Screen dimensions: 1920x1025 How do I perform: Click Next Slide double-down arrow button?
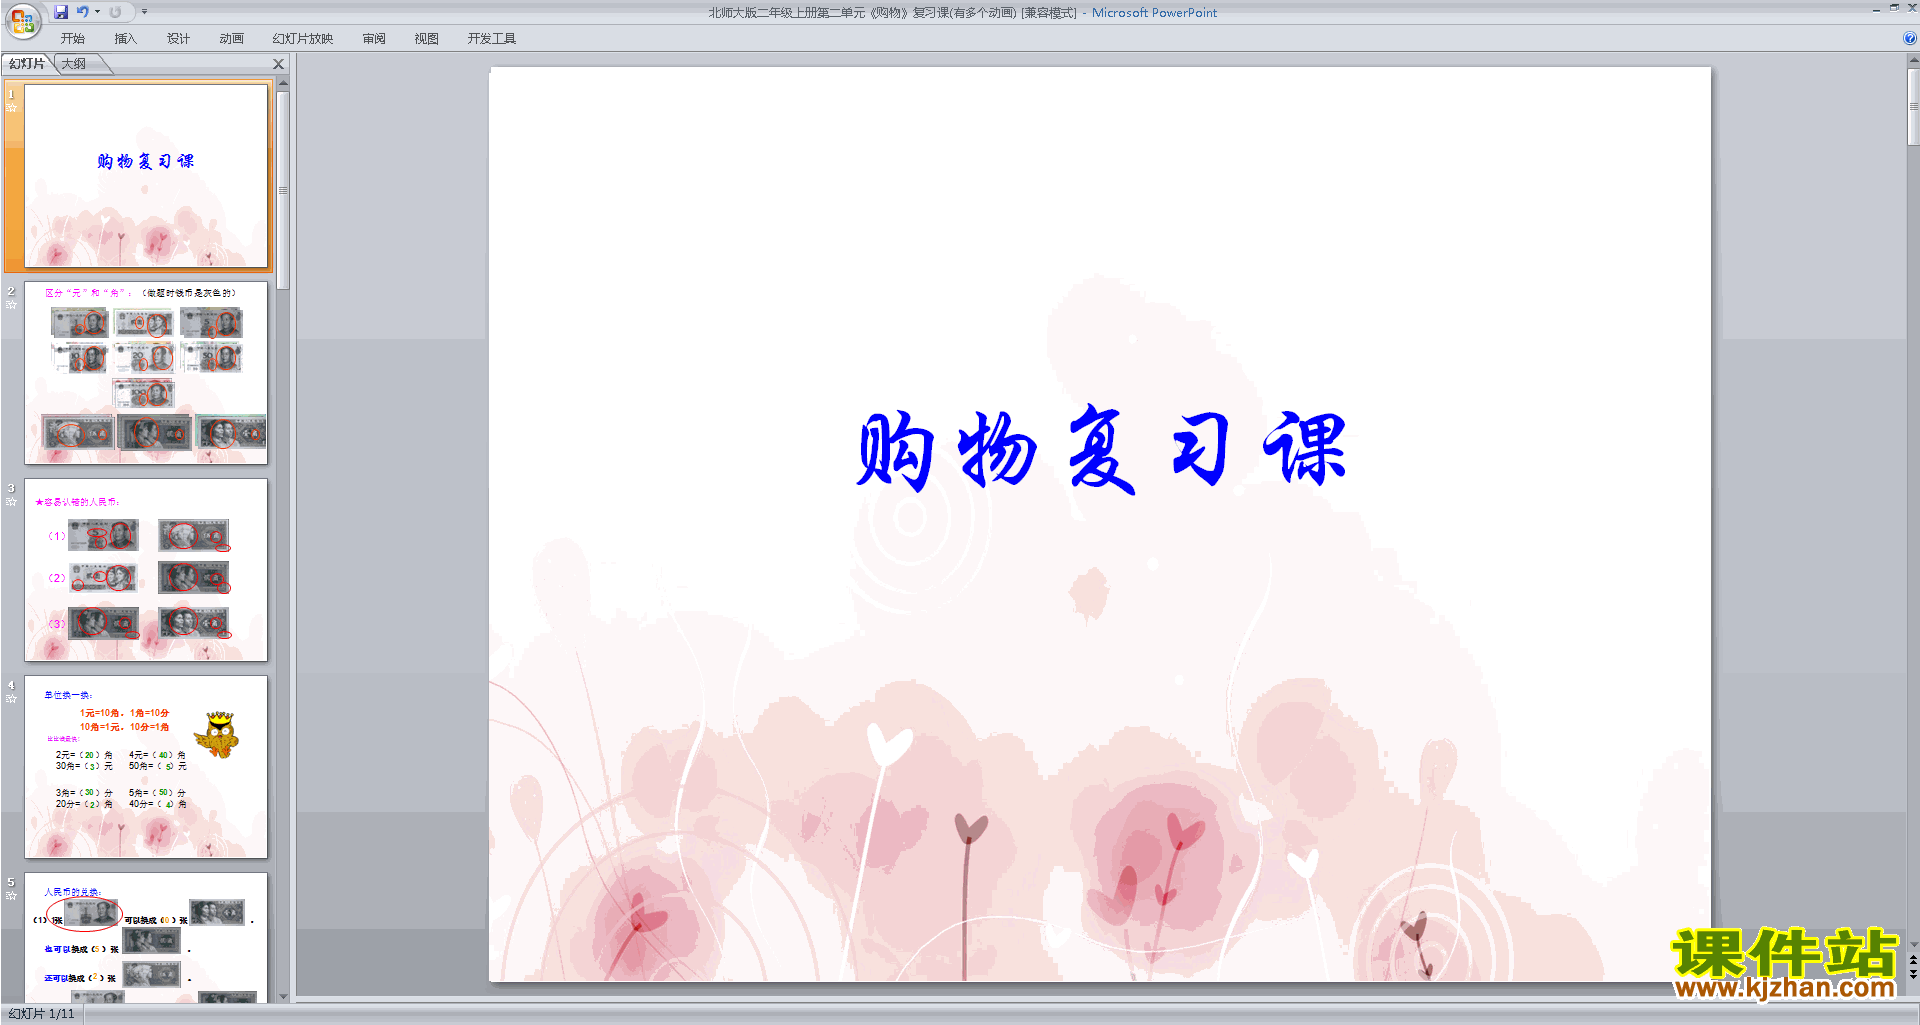pos(1913,974)
